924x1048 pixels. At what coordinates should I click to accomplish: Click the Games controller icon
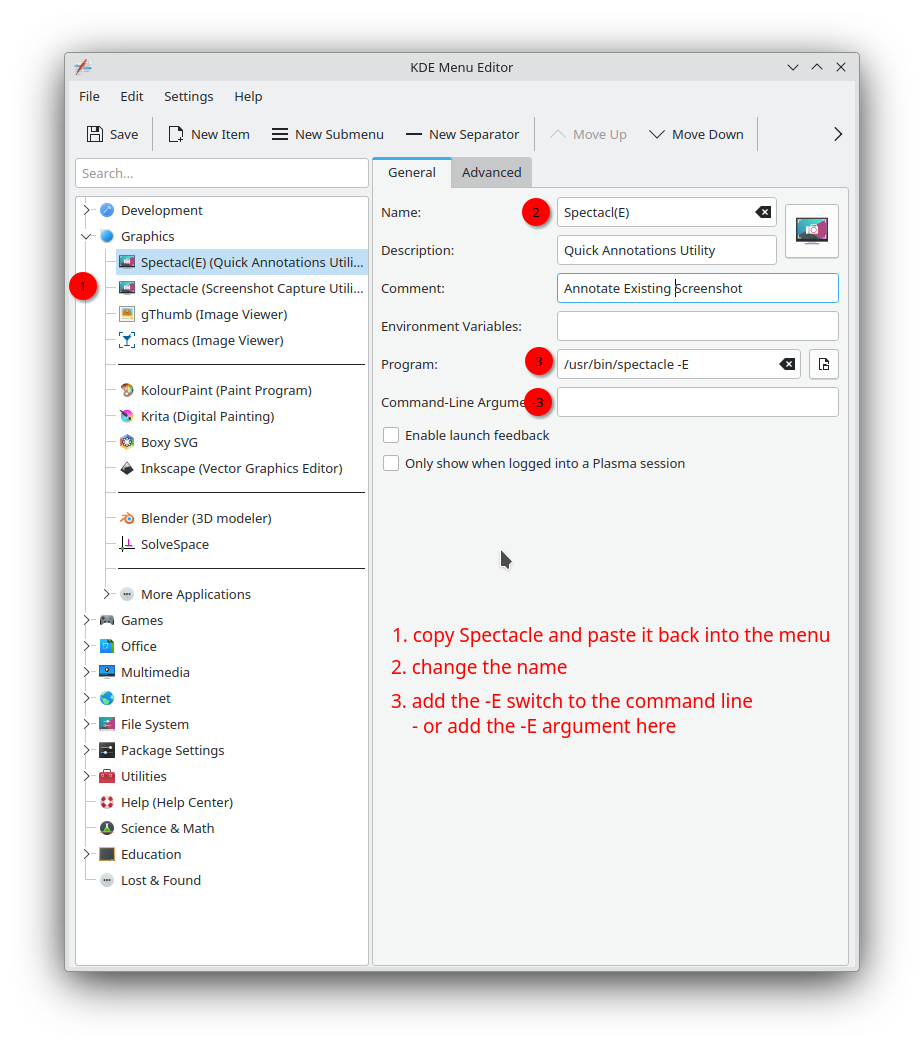(107, 620)
